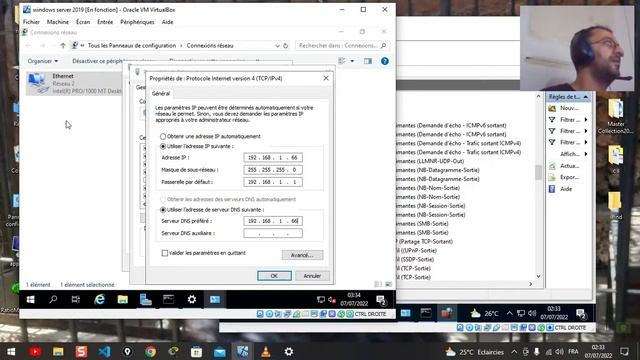This screenshot has height=360, width=640.
Task: Click the Serveur DNS préféré field
Action: click(x=273, y=221)
